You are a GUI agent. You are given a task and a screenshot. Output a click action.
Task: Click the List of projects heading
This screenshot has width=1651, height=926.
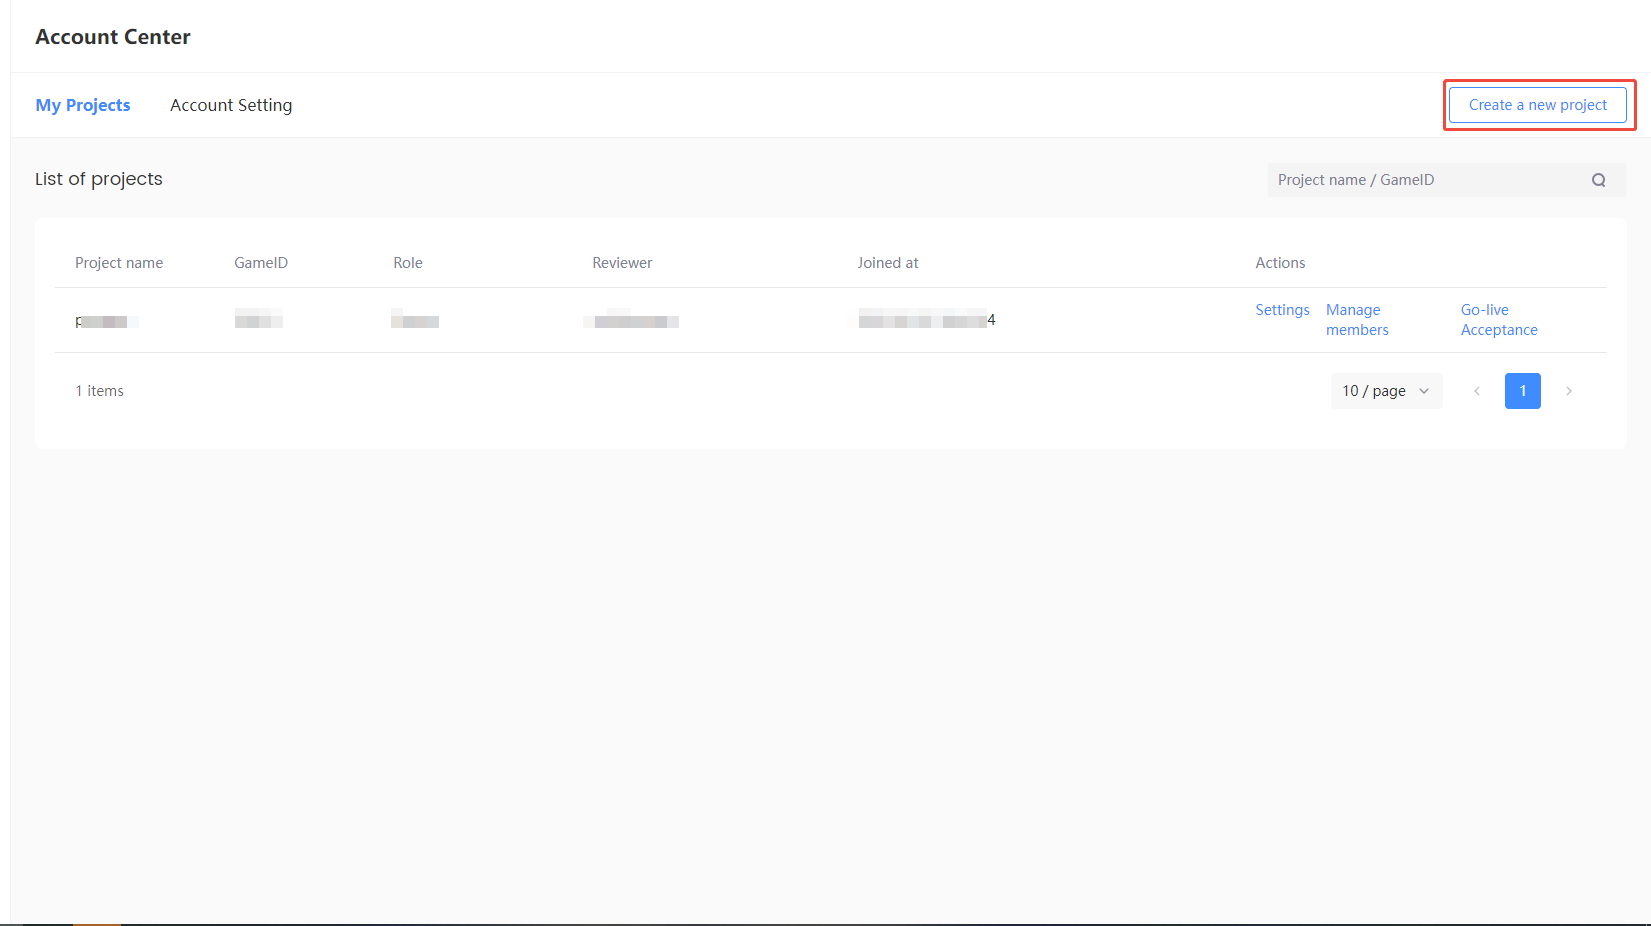tap(99, 179)
